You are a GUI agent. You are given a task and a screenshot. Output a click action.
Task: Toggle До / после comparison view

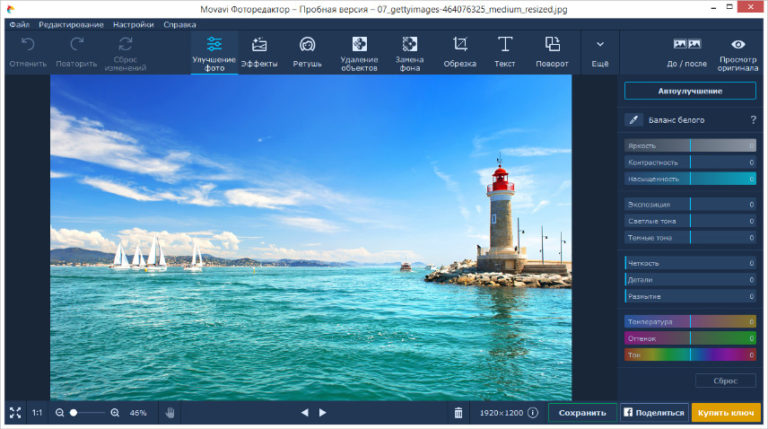pyautogui.click(x=687, y=51)
